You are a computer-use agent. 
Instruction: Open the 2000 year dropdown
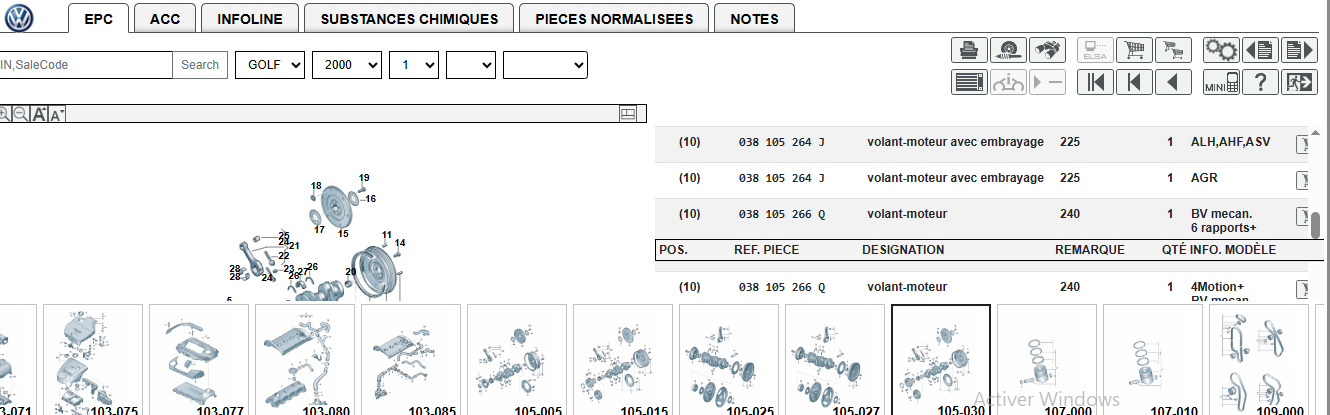click(347, 65)
